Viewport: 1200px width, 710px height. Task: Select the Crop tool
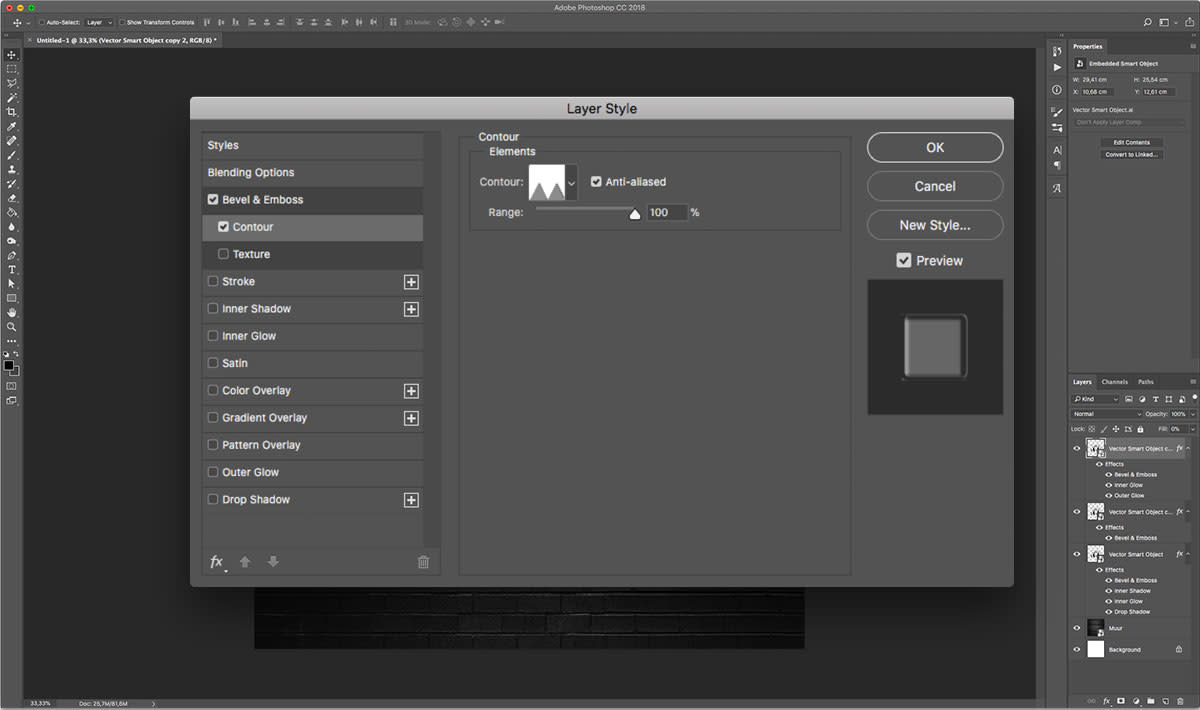(12, 111)
